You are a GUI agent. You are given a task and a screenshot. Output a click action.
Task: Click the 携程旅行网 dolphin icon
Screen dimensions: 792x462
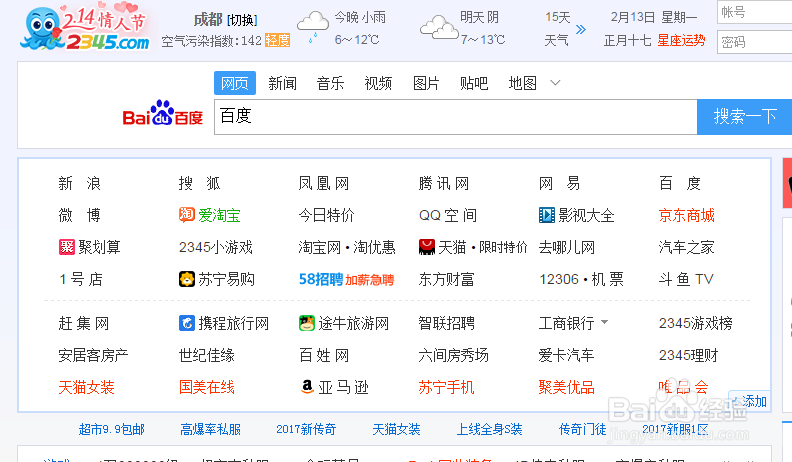tap(187, 323)
